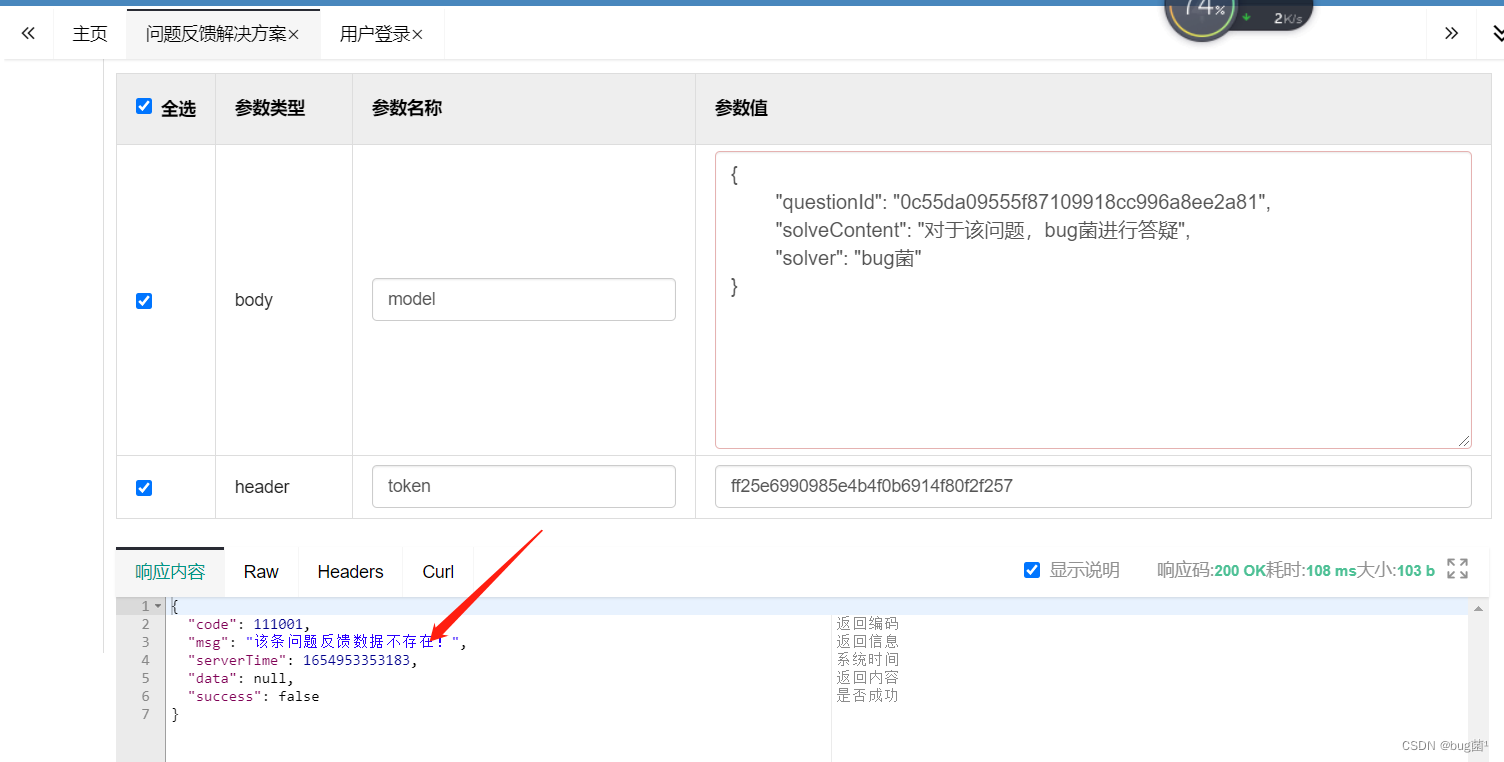
Task: Select the 响应内容 tab
Action: tap(170, 572)
